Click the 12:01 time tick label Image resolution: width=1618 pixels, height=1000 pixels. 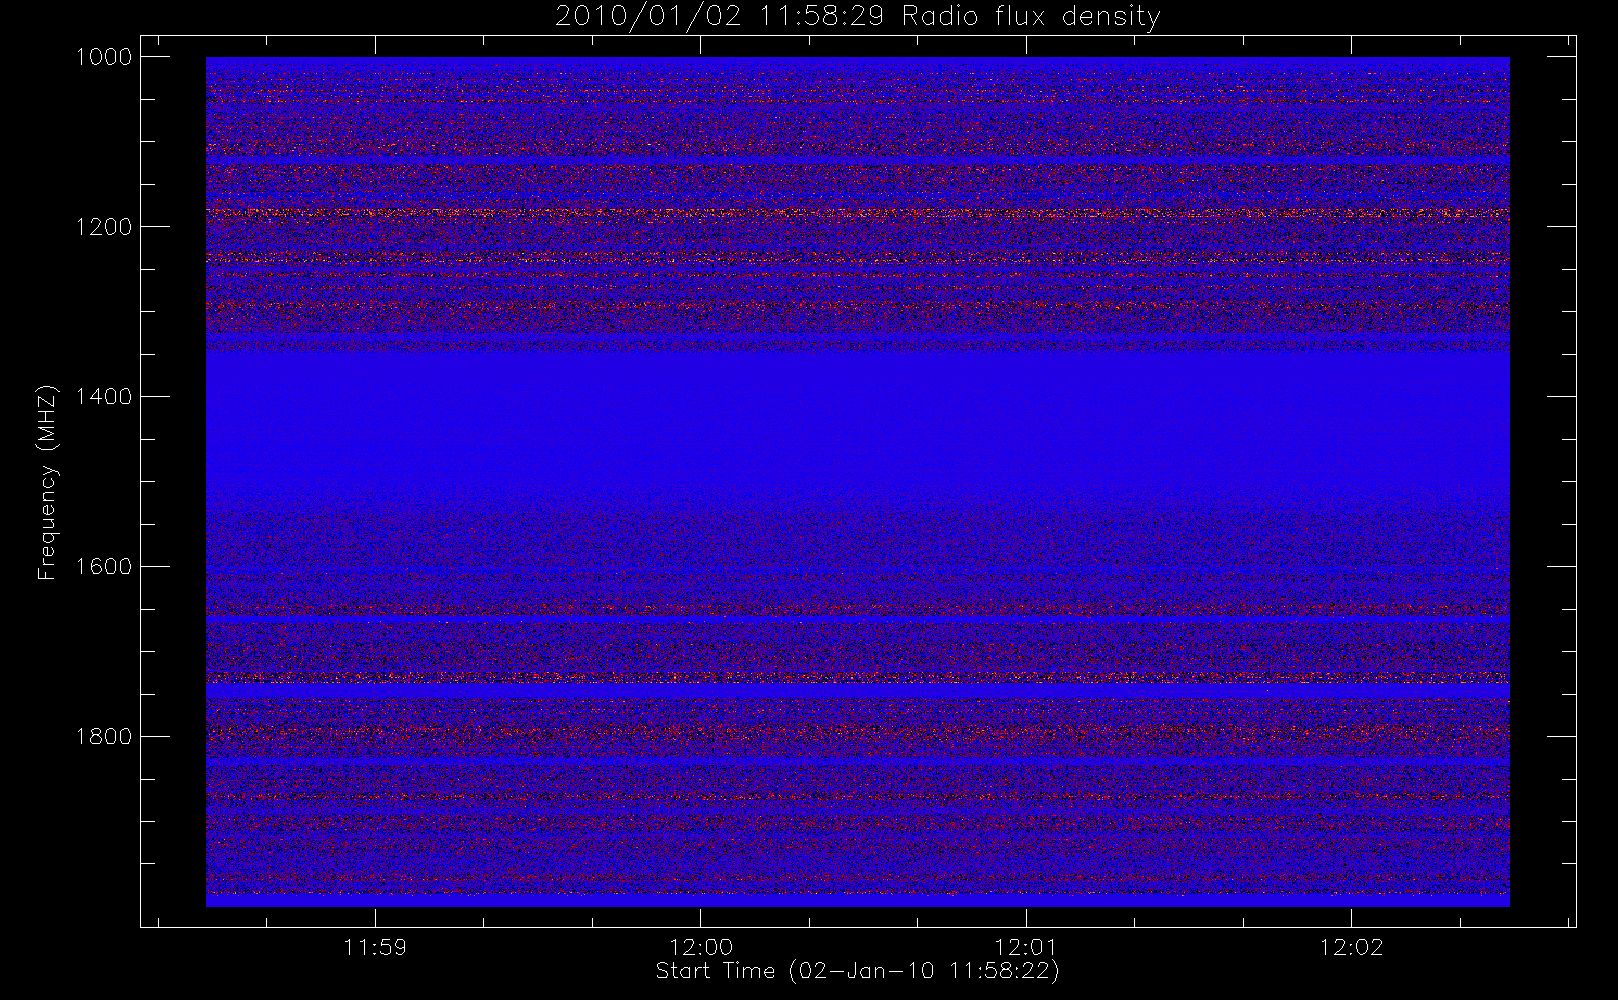click(x=1026, y=947)
